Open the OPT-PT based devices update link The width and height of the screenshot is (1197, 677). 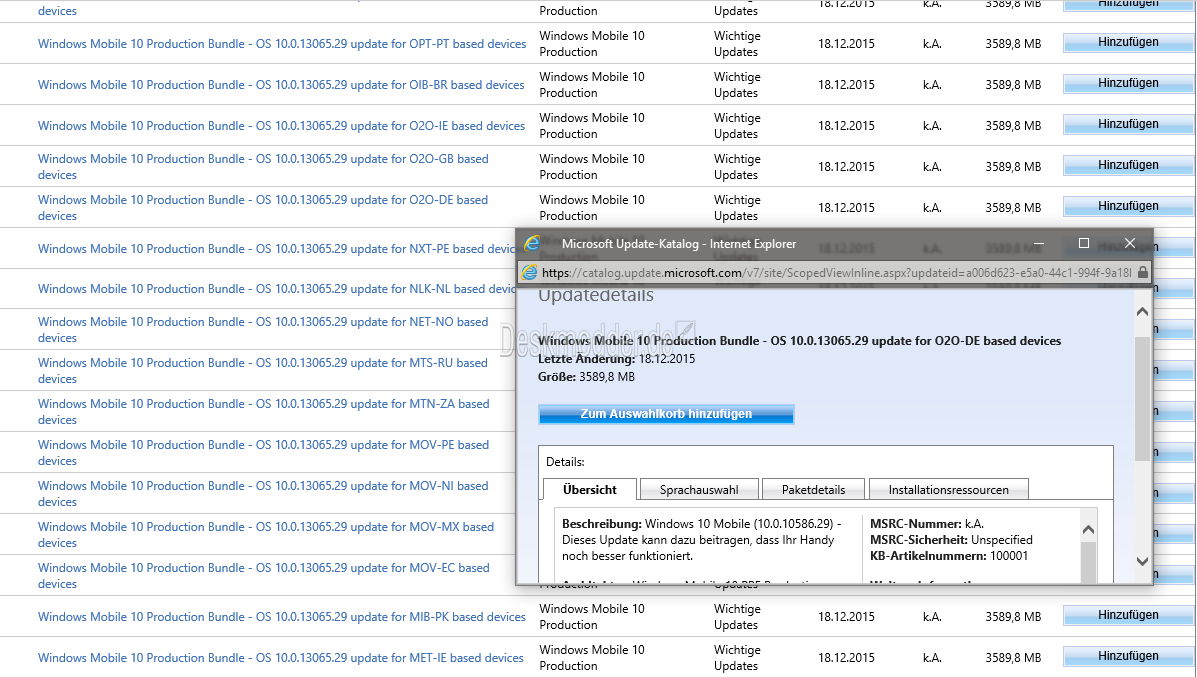(282, 44)
